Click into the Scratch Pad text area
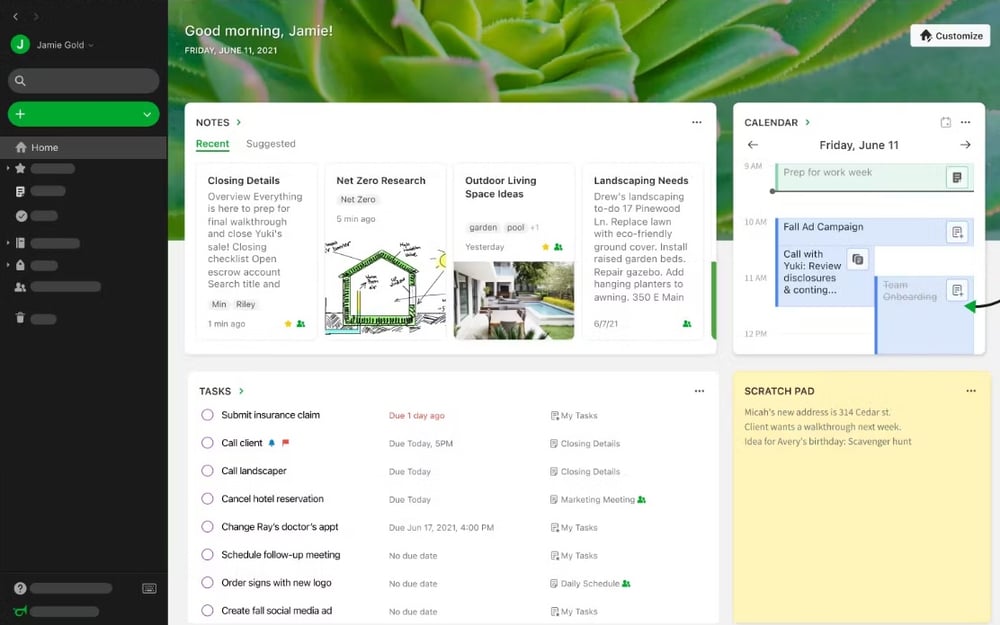 (x=862, y=510)
